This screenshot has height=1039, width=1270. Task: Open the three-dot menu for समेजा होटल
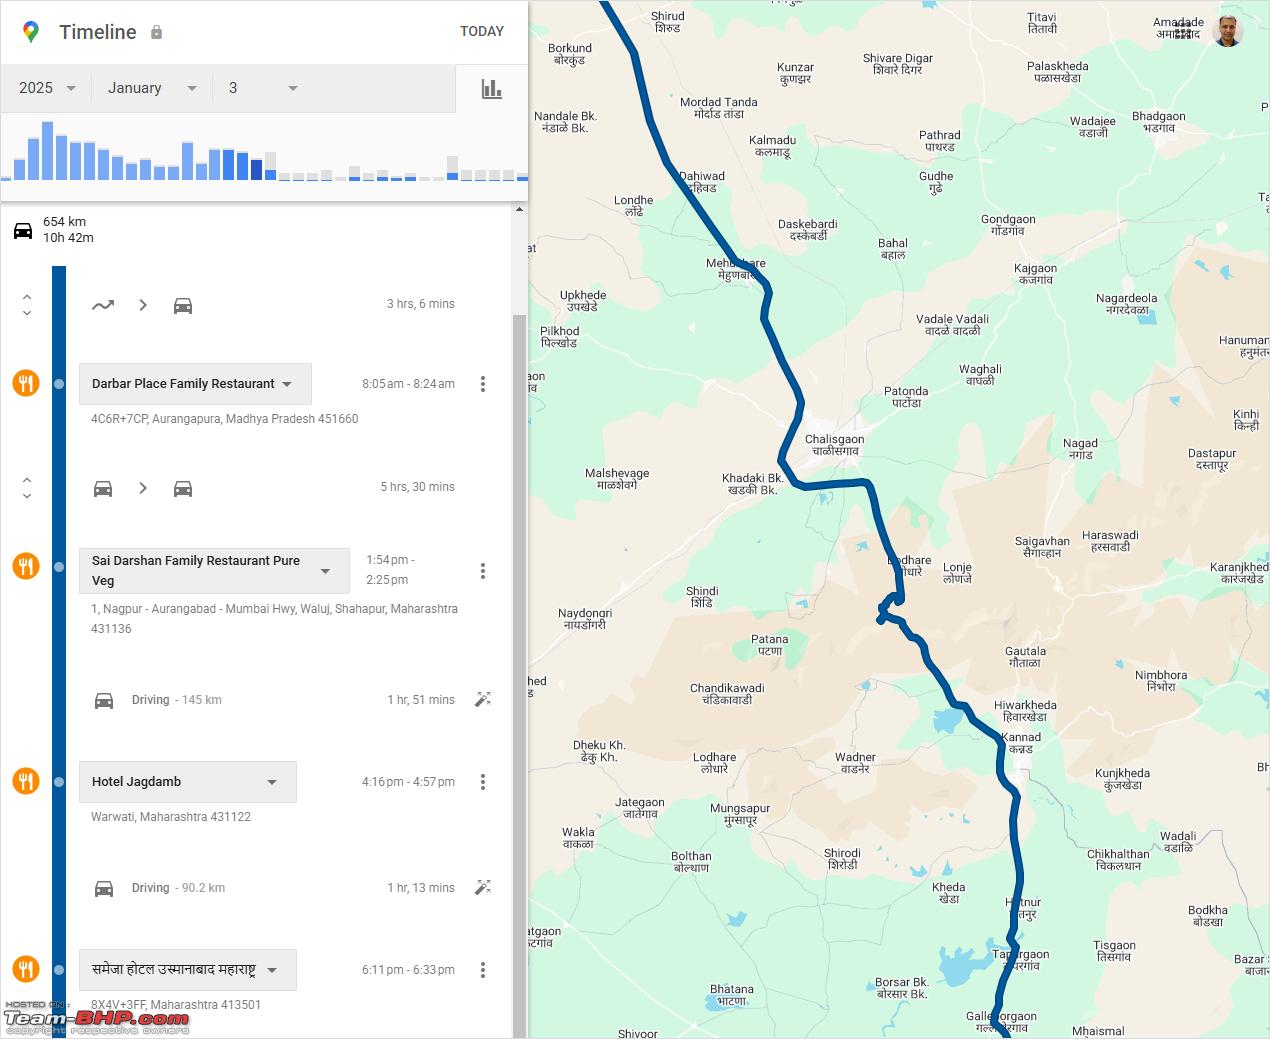pos(483,970)
